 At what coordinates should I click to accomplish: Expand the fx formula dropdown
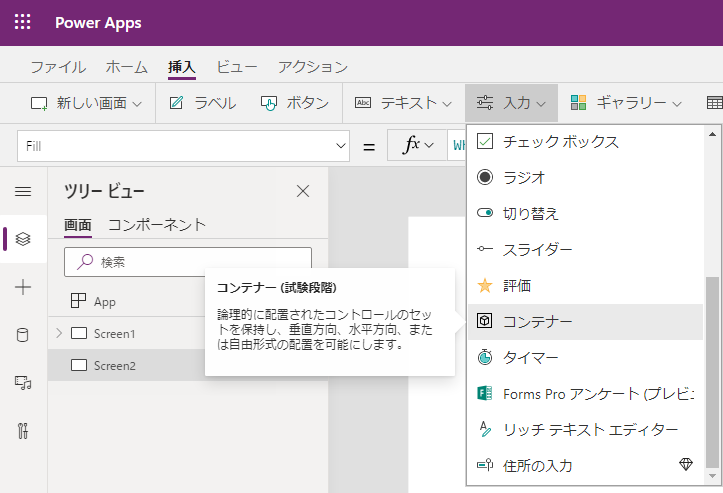coord(417,146)
